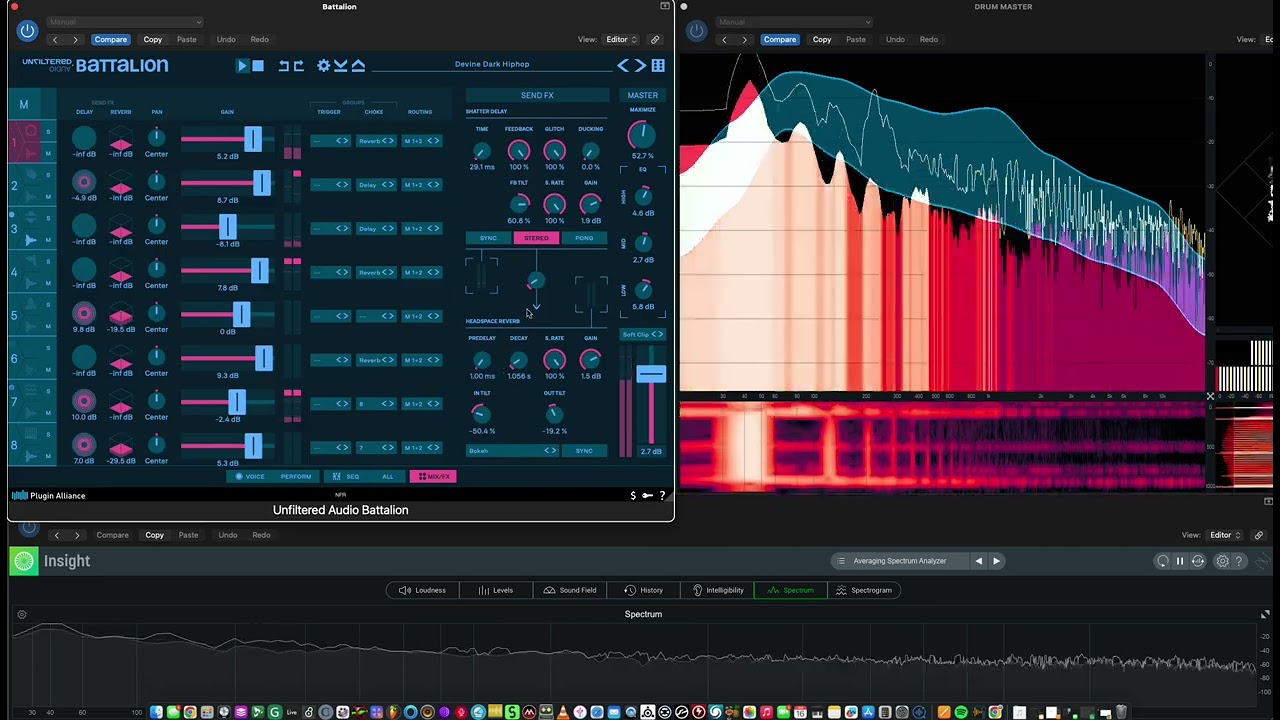Click Paste in Battalion window header
The width and height of the screenshot is (1280, 720).
click(187, 40)
